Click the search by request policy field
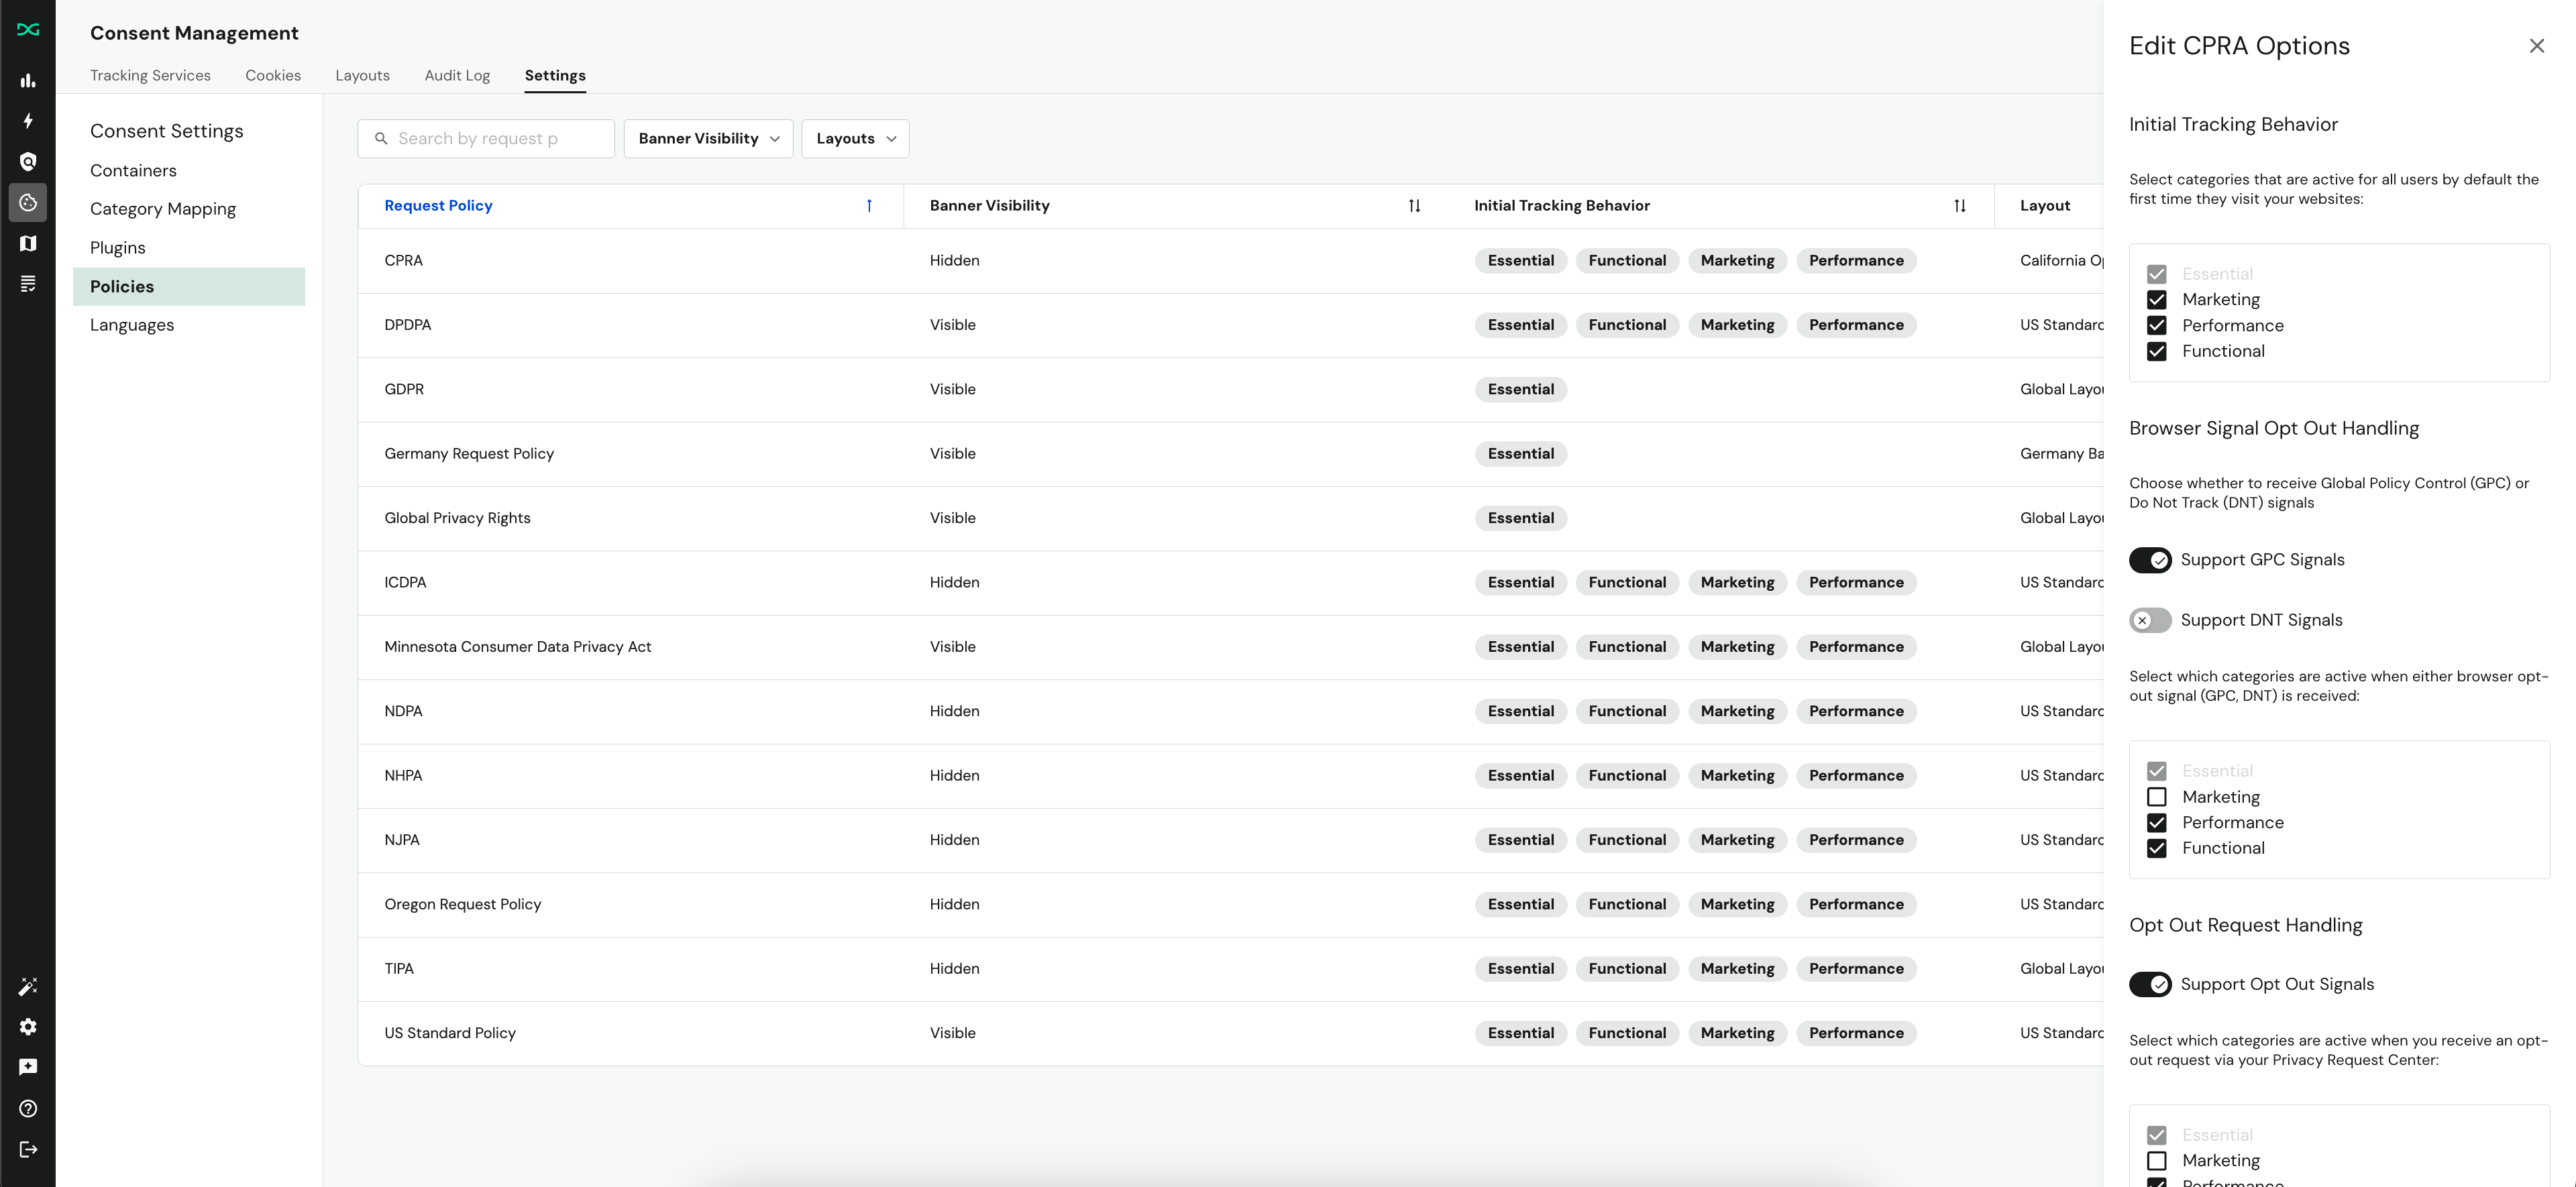Image resolution: width=2576 pixels, height=1187 pixels. tap(486, 139)
